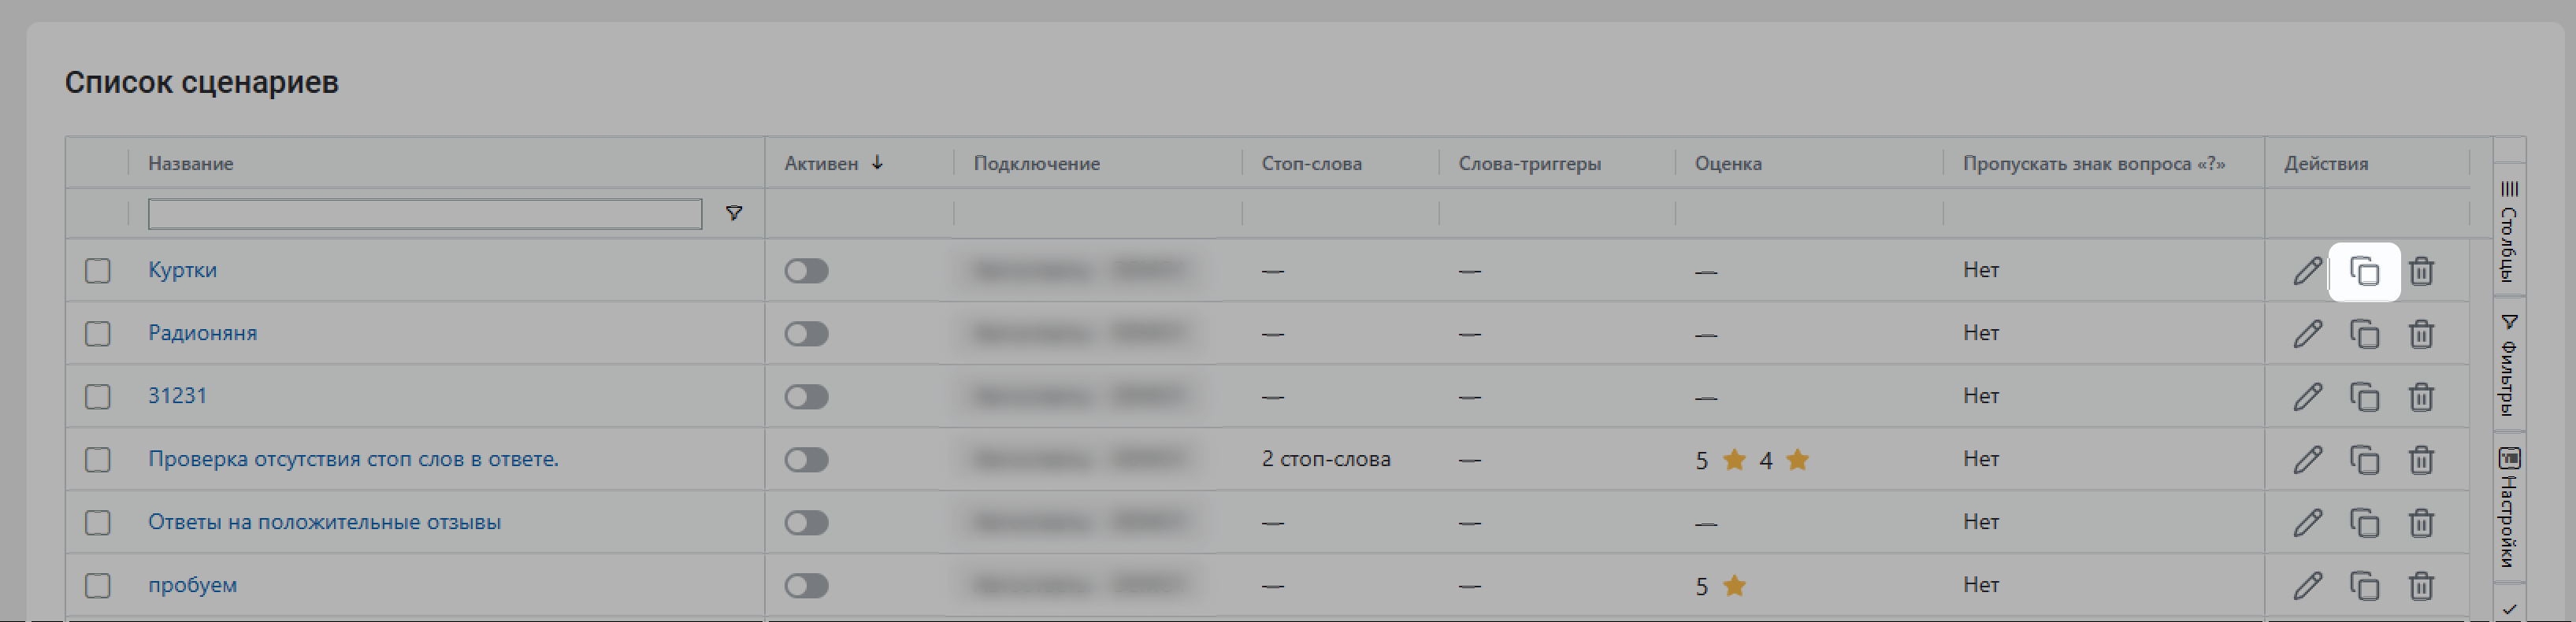Edit the Радионяня scenario
Screen dimensions: 2576x622
point(2307,334)
